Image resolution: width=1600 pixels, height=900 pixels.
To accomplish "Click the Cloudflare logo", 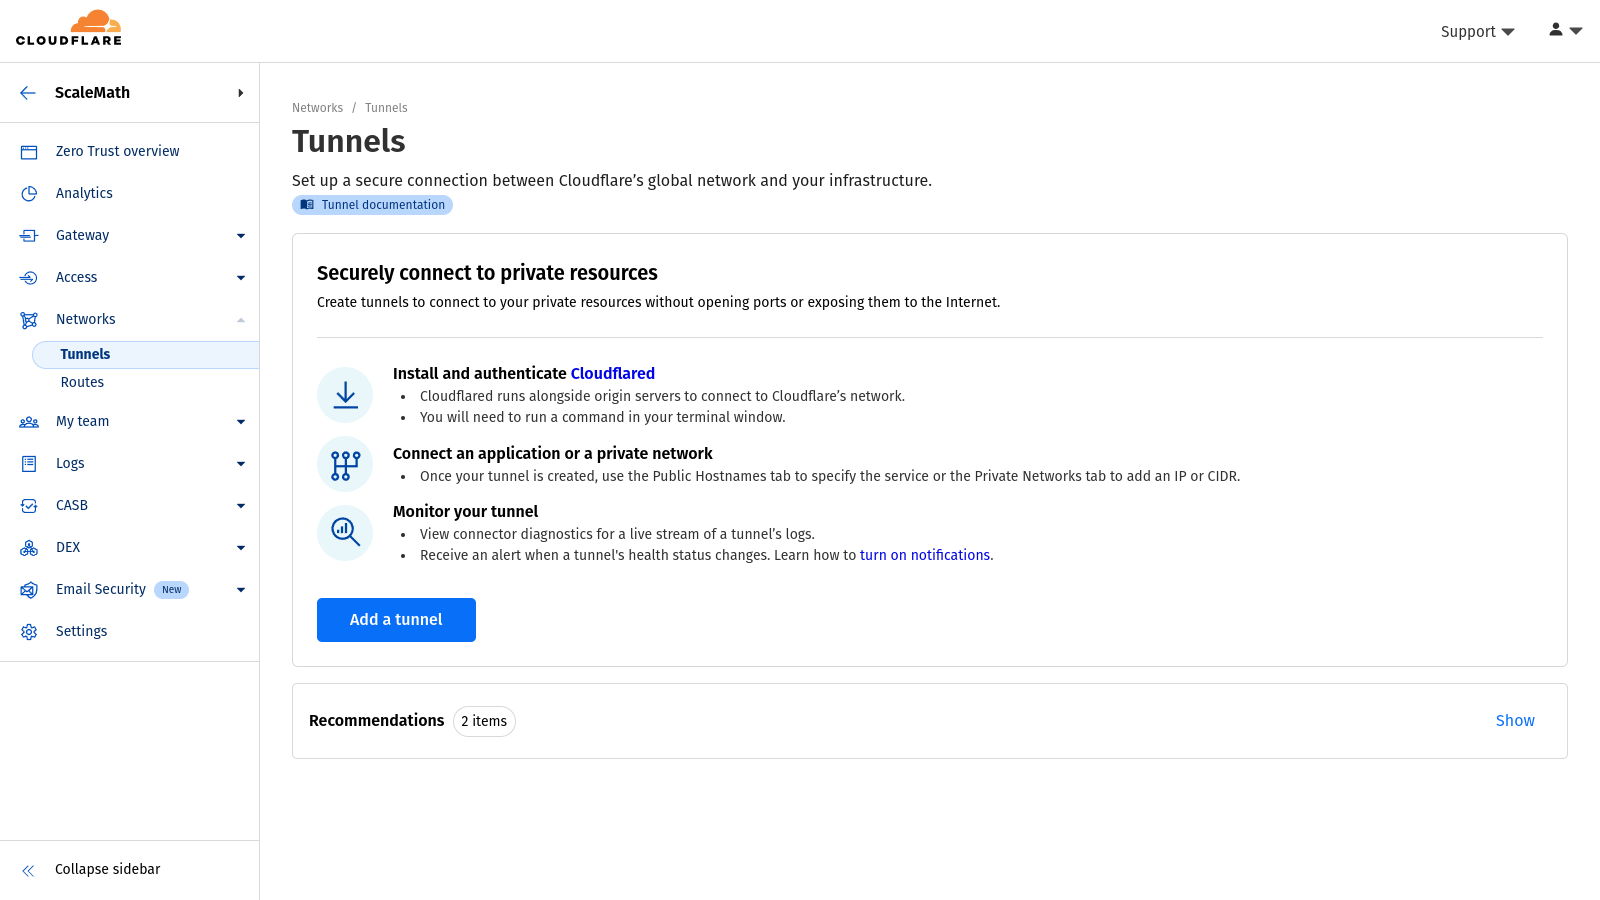I will [x=69, y=29].
